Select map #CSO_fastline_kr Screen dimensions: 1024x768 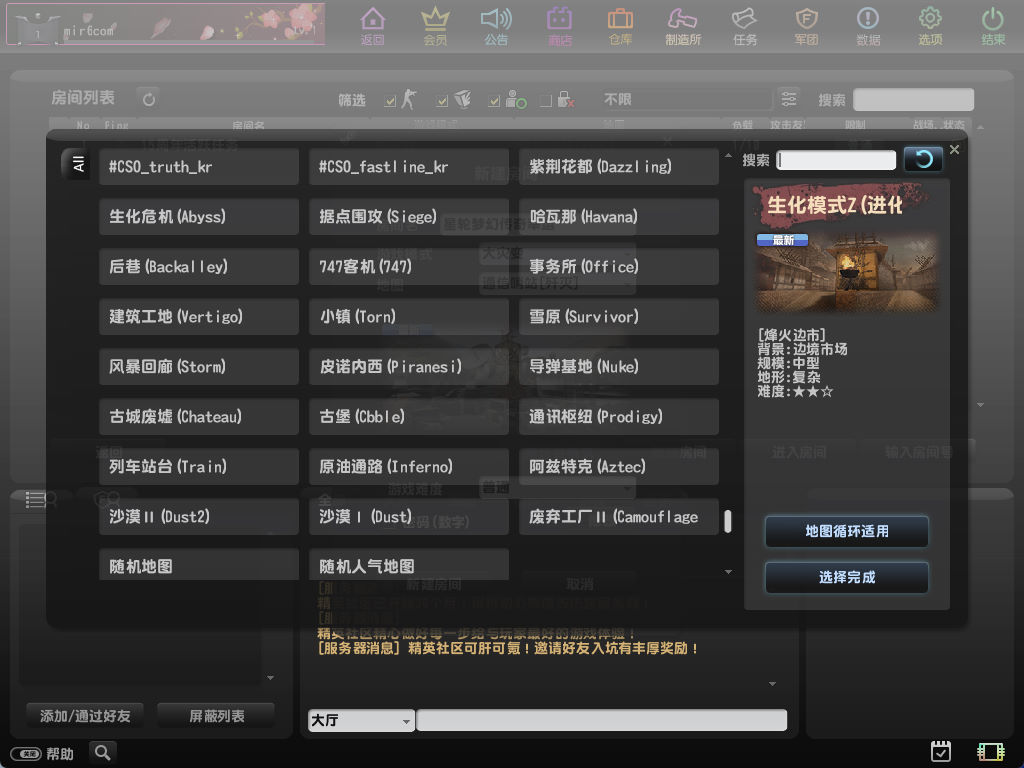point(409,167)
